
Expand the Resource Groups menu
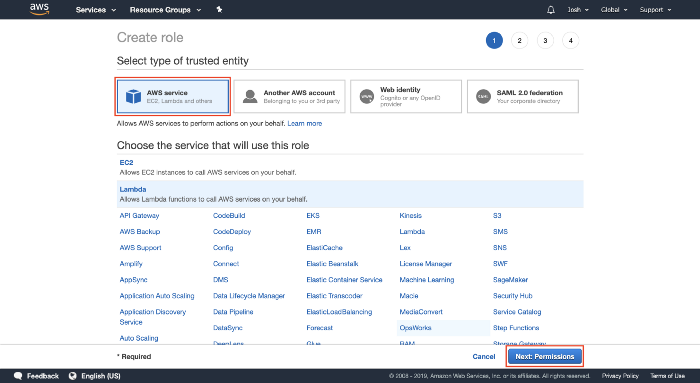coord(165,10)
